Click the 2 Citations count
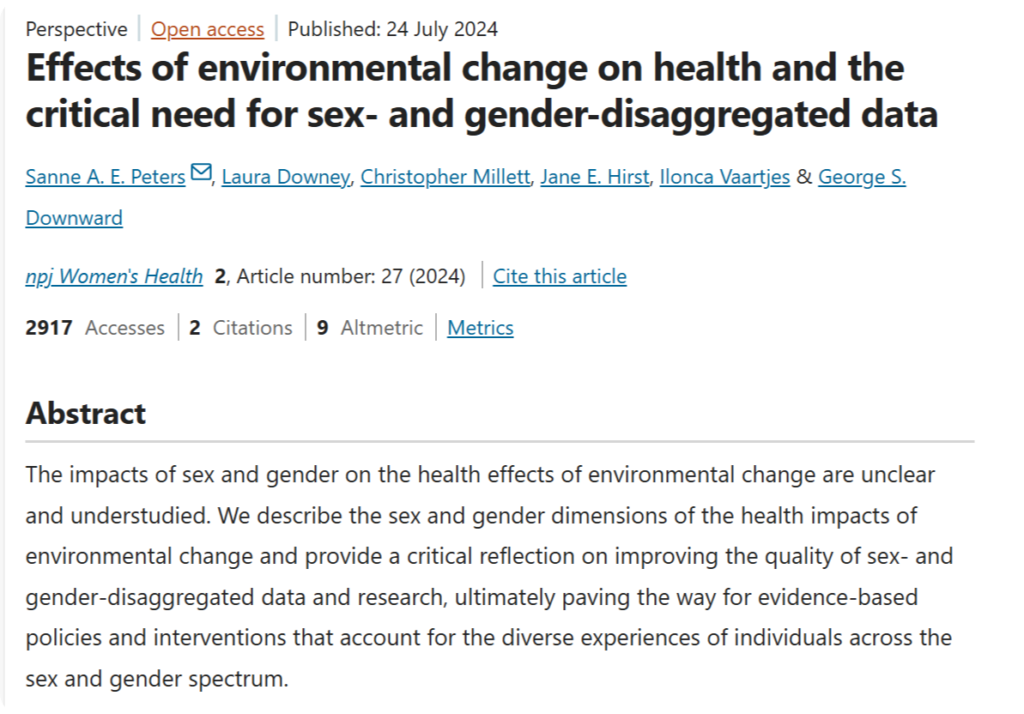This screenshot has width=1024, height=714. (240, 327)
